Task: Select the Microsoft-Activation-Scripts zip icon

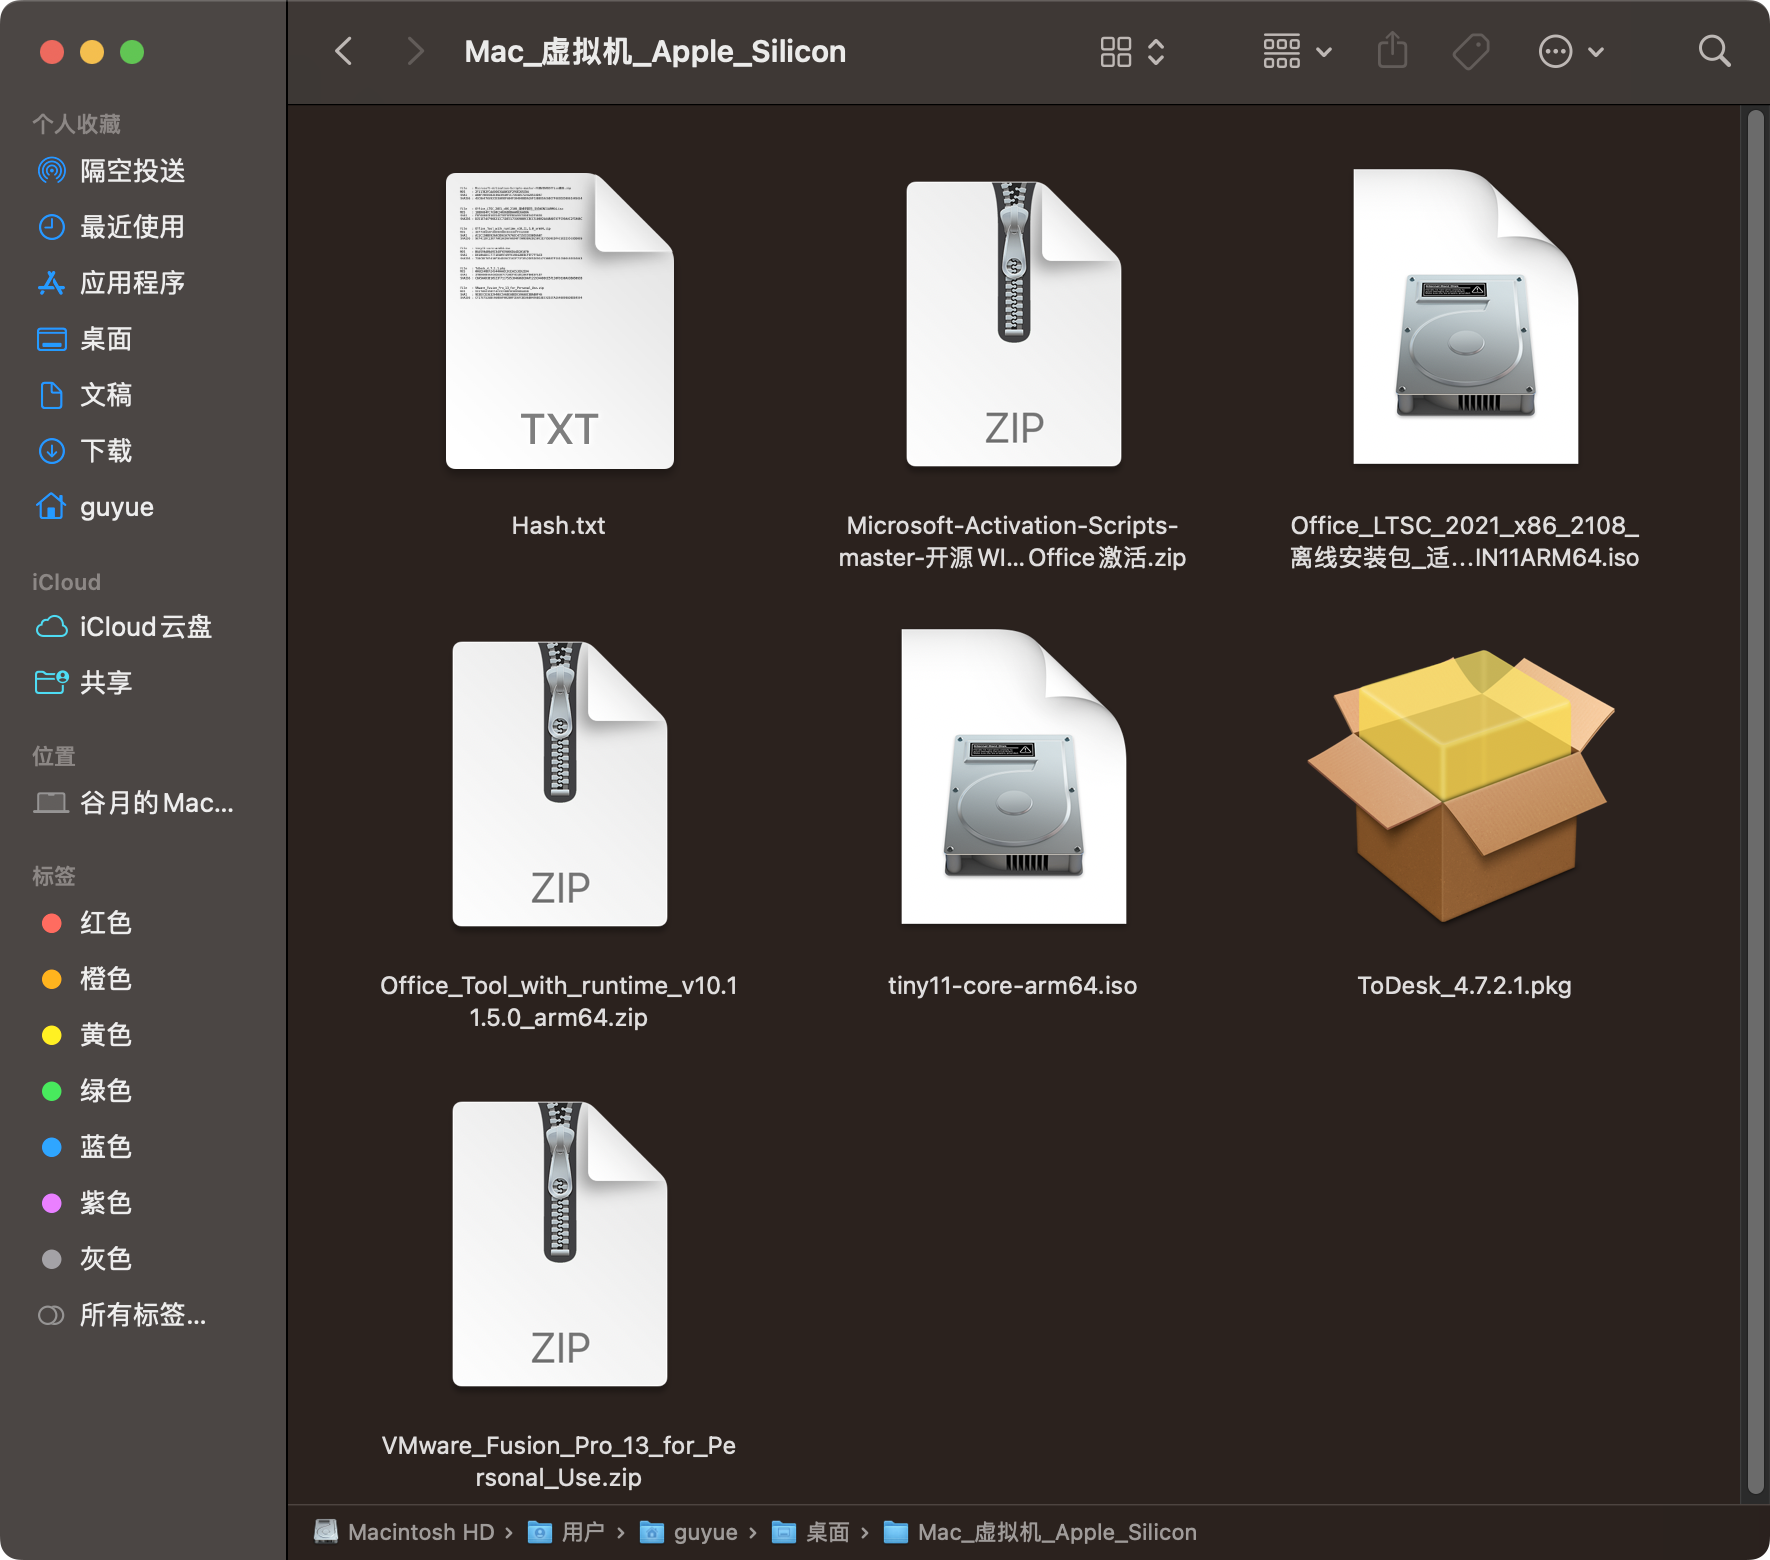Action: click(x=1013, y=322)
